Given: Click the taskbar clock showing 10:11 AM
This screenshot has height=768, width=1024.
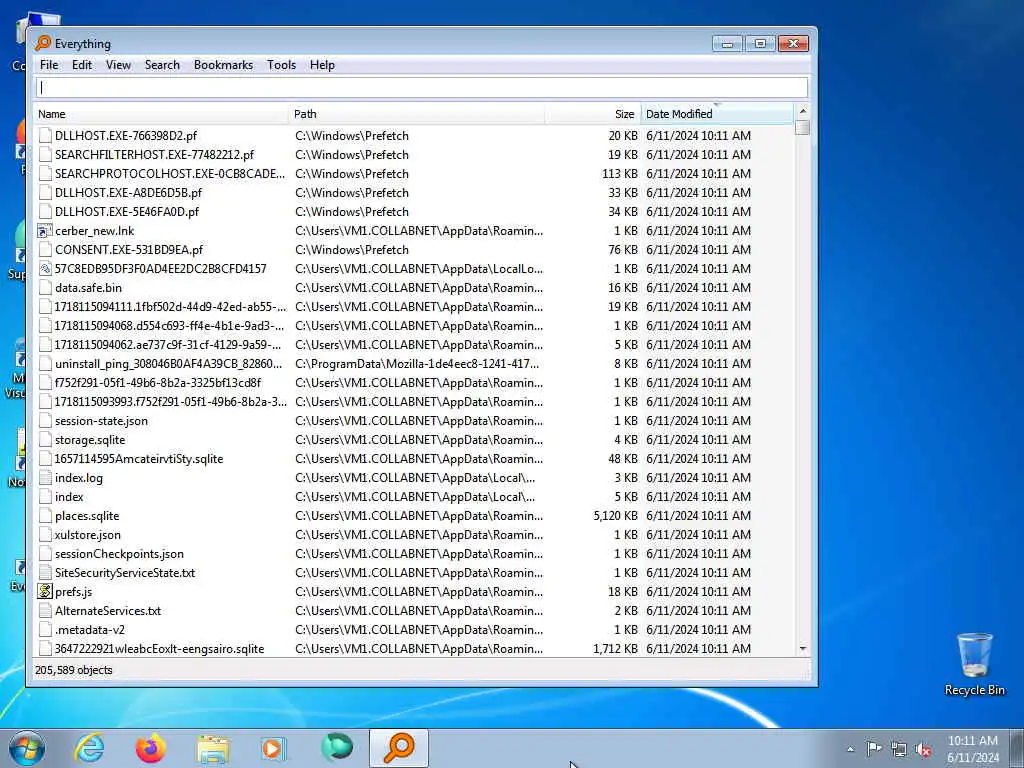Looking at the screenshot, I should (x=973, y=749).
